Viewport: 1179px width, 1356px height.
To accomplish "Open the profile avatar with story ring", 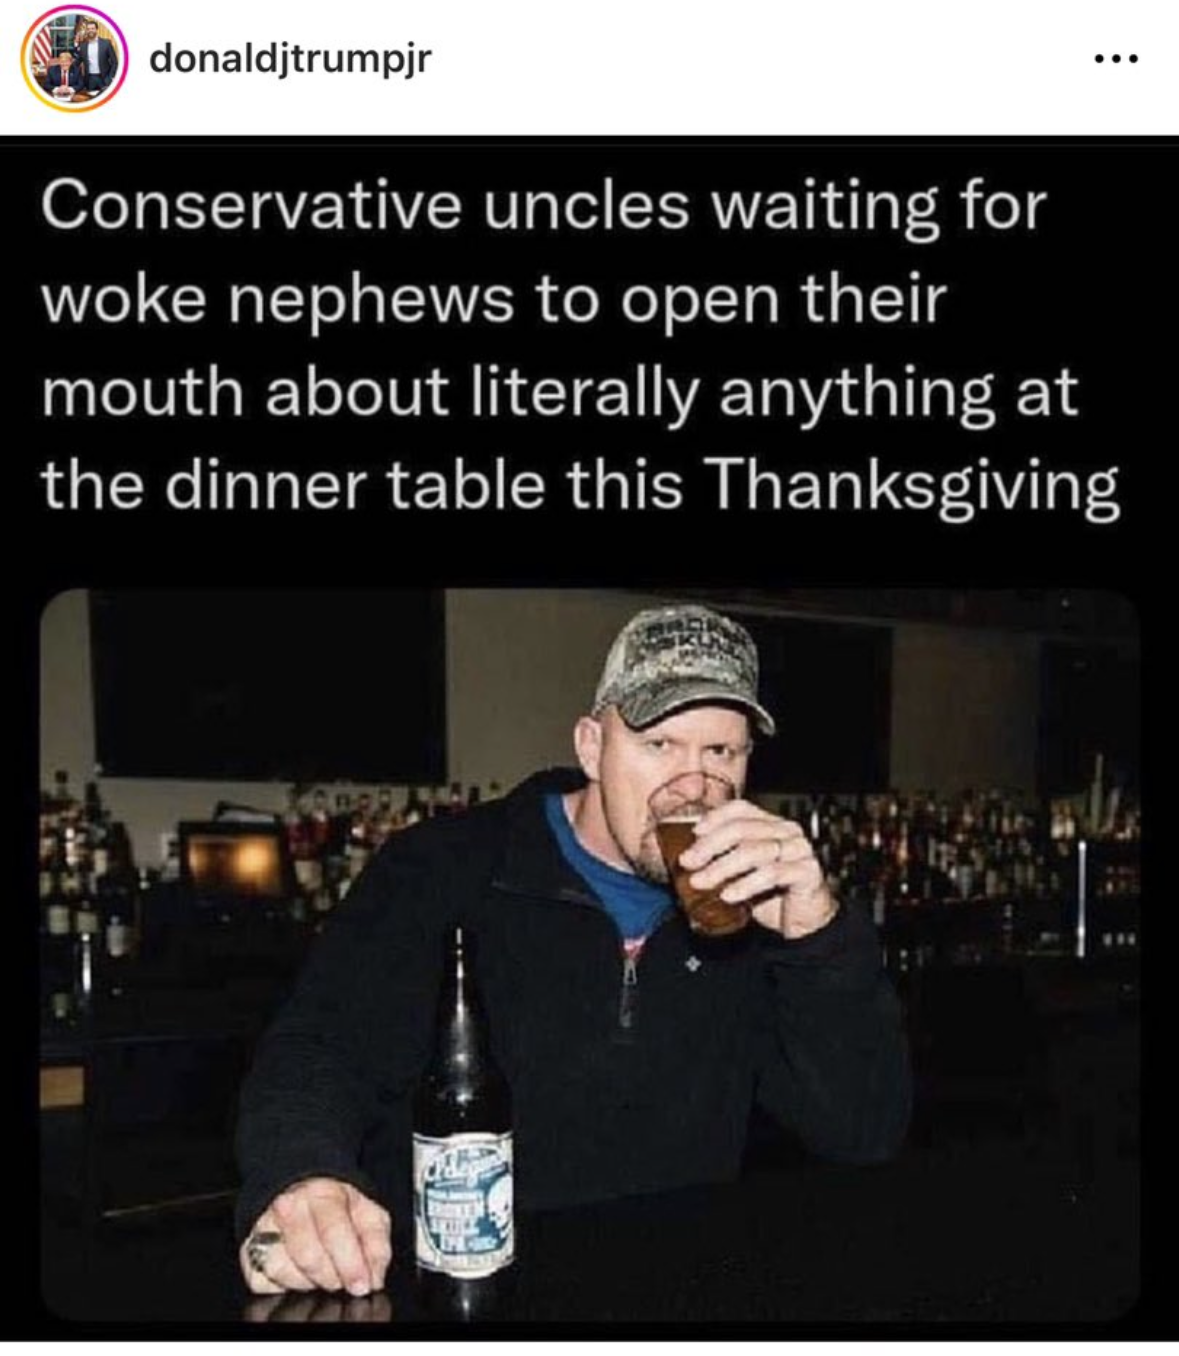I will (x=74, y=60).
